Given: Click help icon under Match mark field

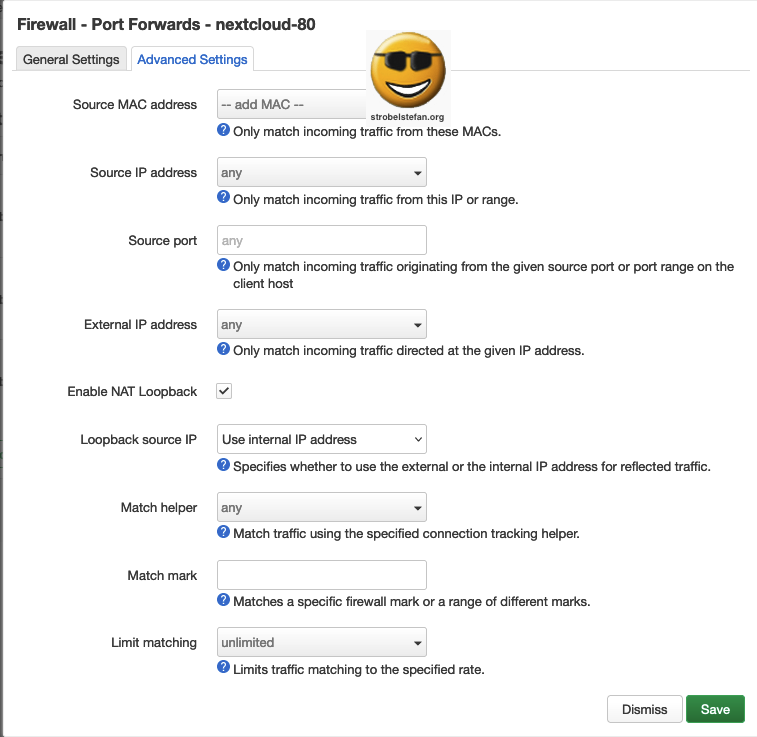Looking at the screenshot, I should 224,601.
